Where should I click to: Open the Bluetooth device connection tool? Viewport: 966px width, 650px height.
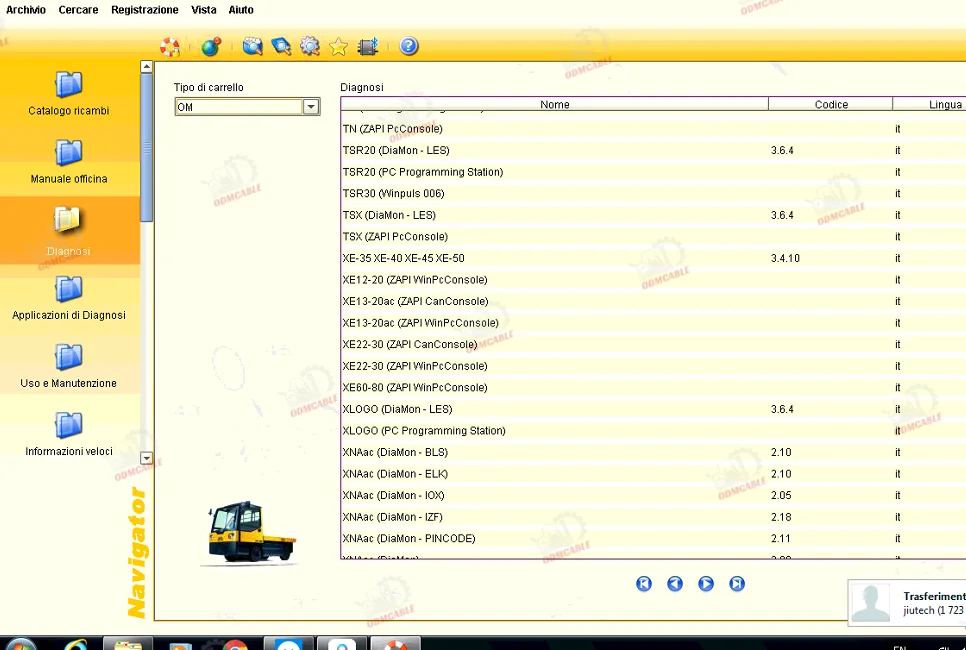368,46
